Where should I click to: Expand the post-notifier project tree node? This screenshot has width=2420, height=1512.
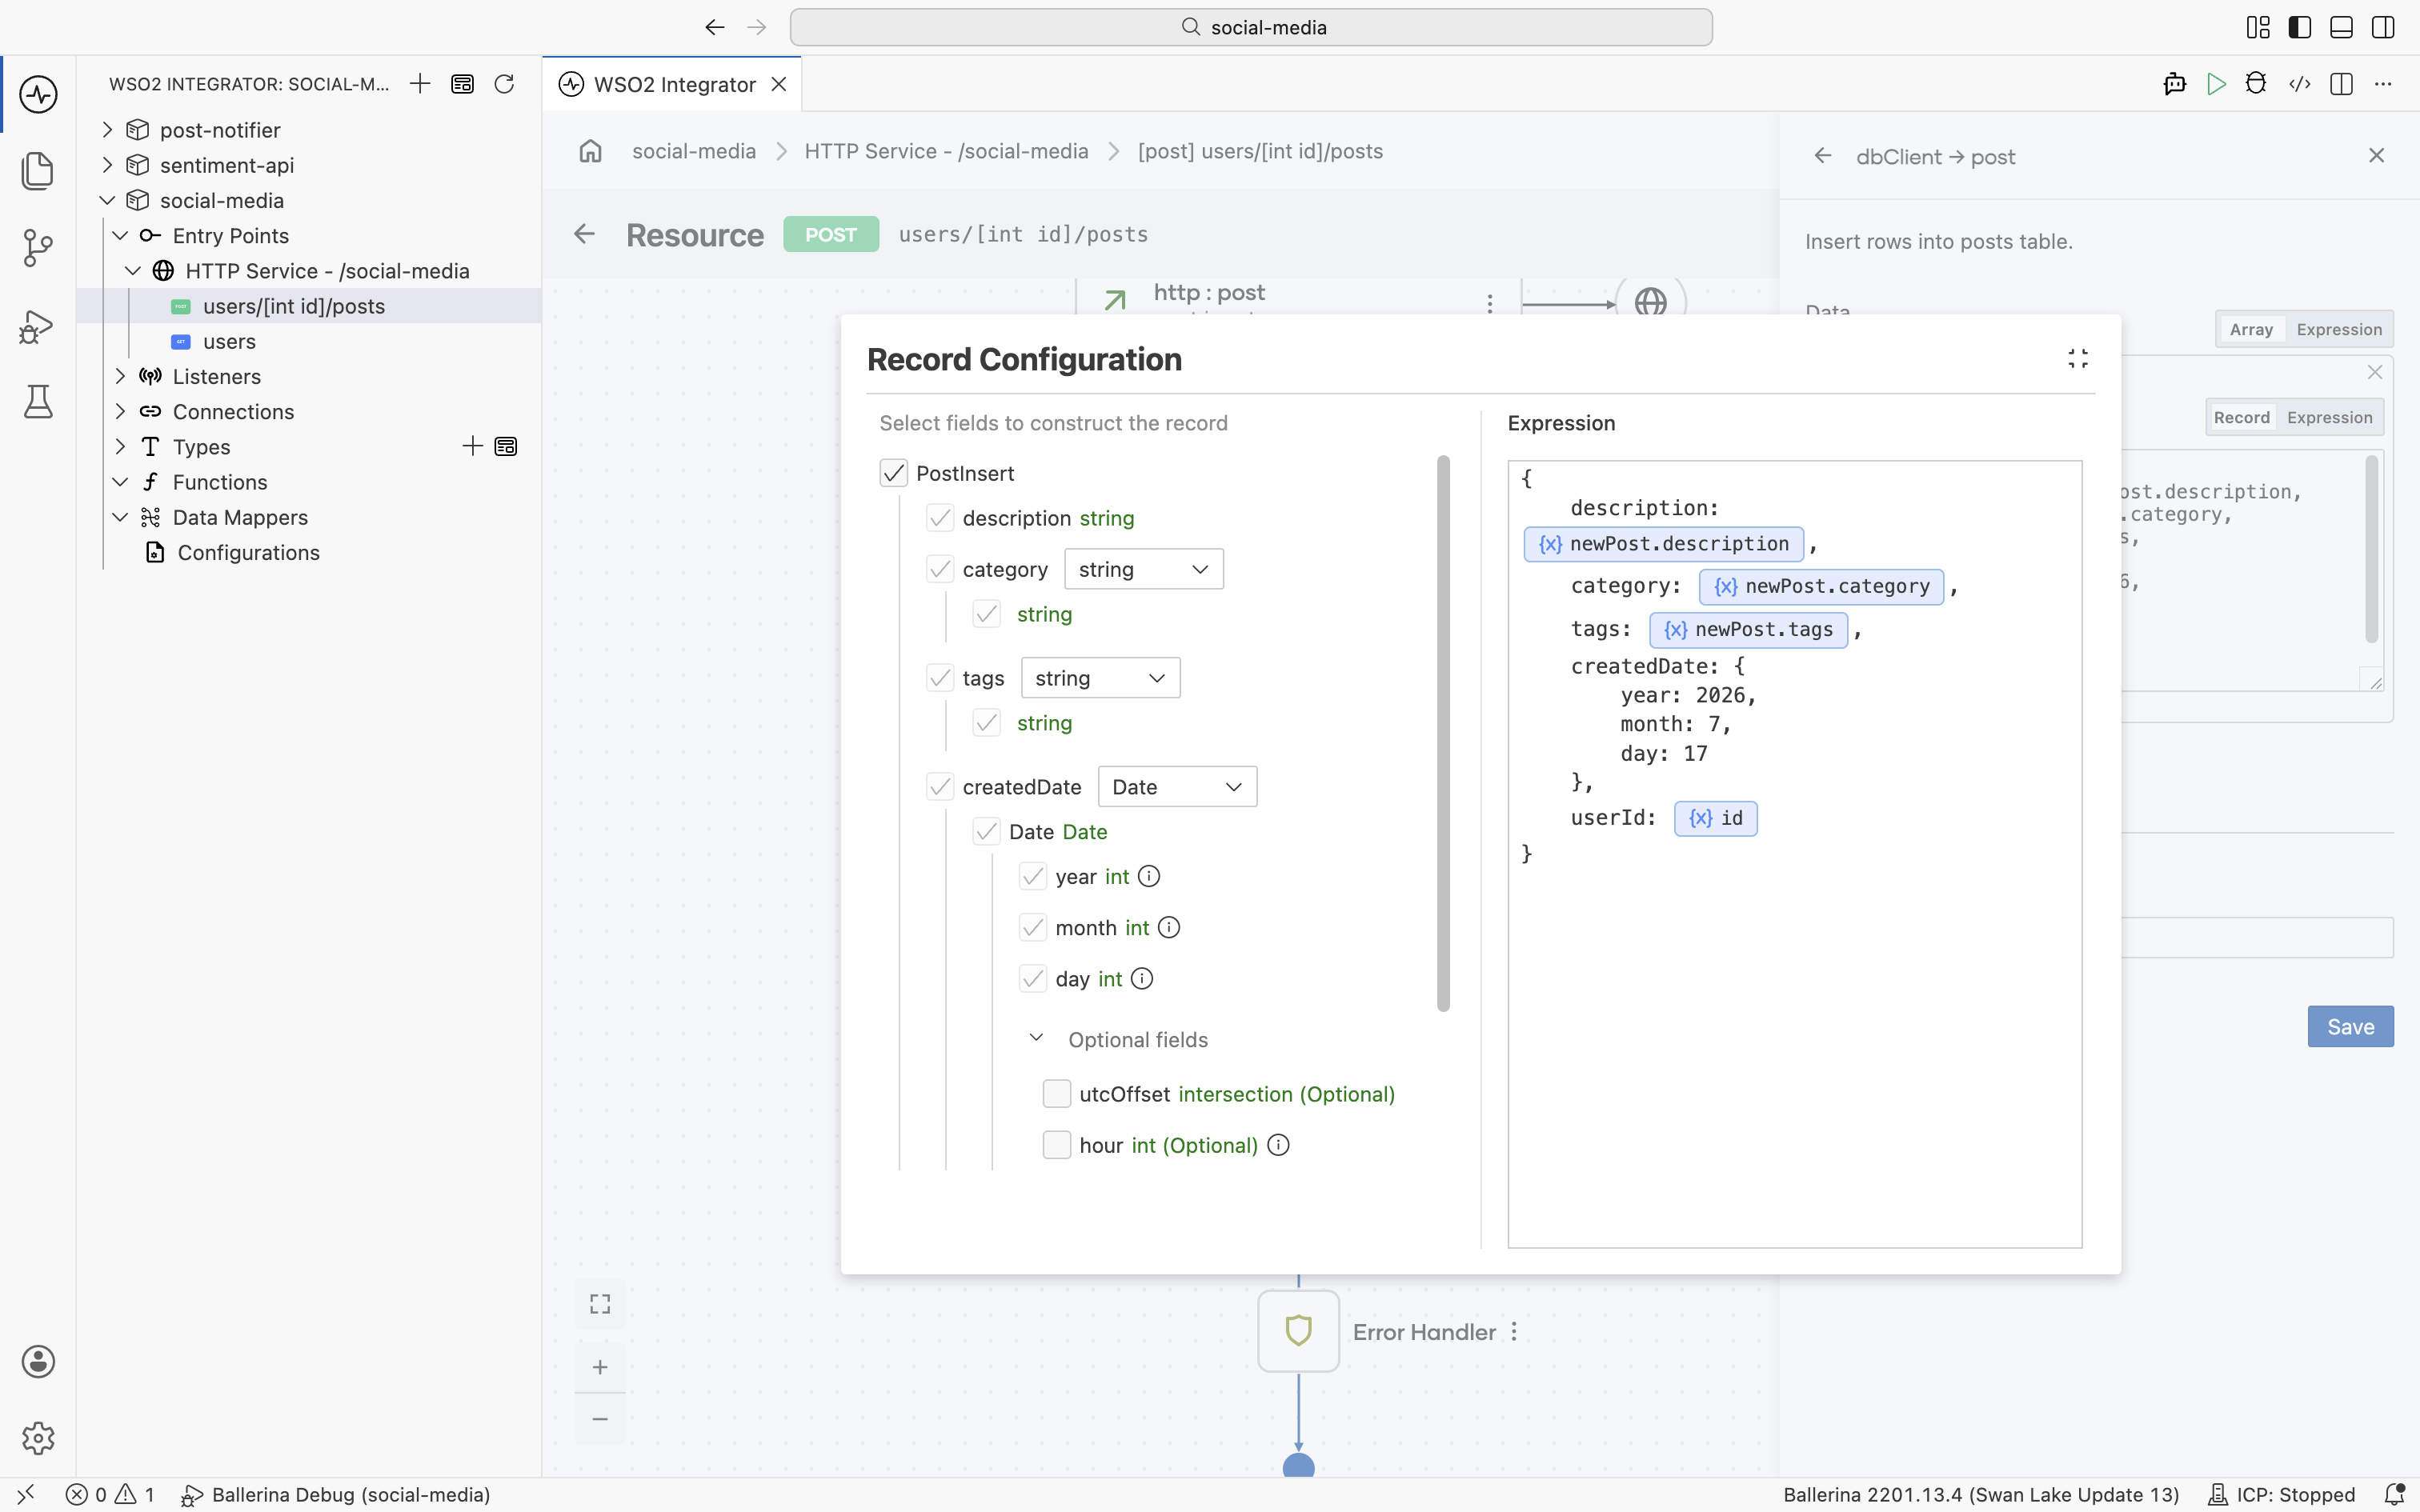[108, 130]
